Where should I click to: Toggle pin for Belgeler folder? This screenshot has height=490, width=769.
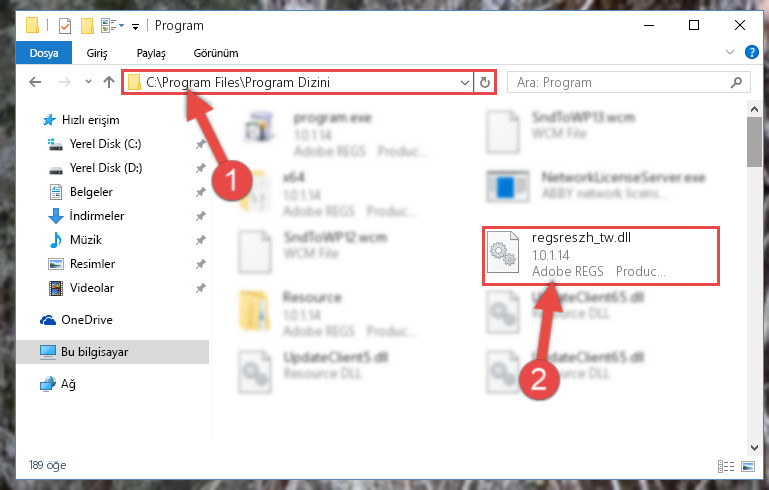pyautogui.click(x=201, y=192)
